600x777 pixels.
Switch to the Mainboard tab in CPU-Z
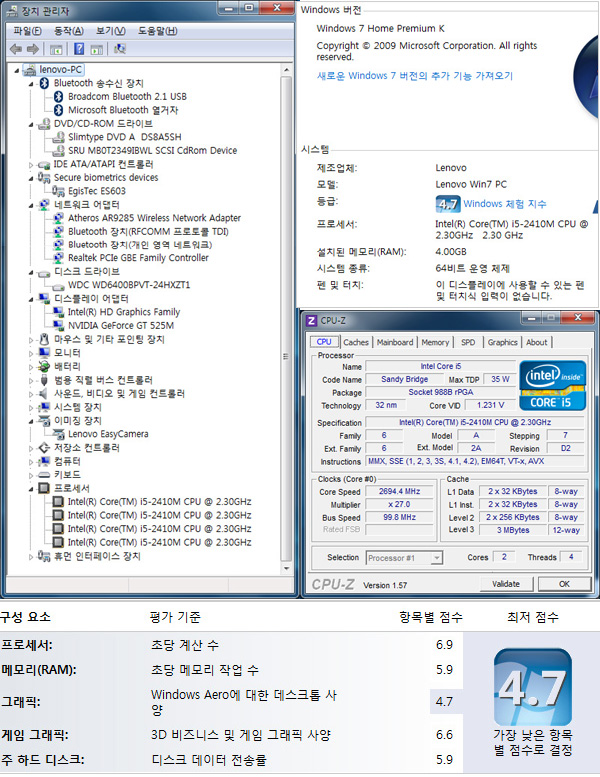[395, 342]
